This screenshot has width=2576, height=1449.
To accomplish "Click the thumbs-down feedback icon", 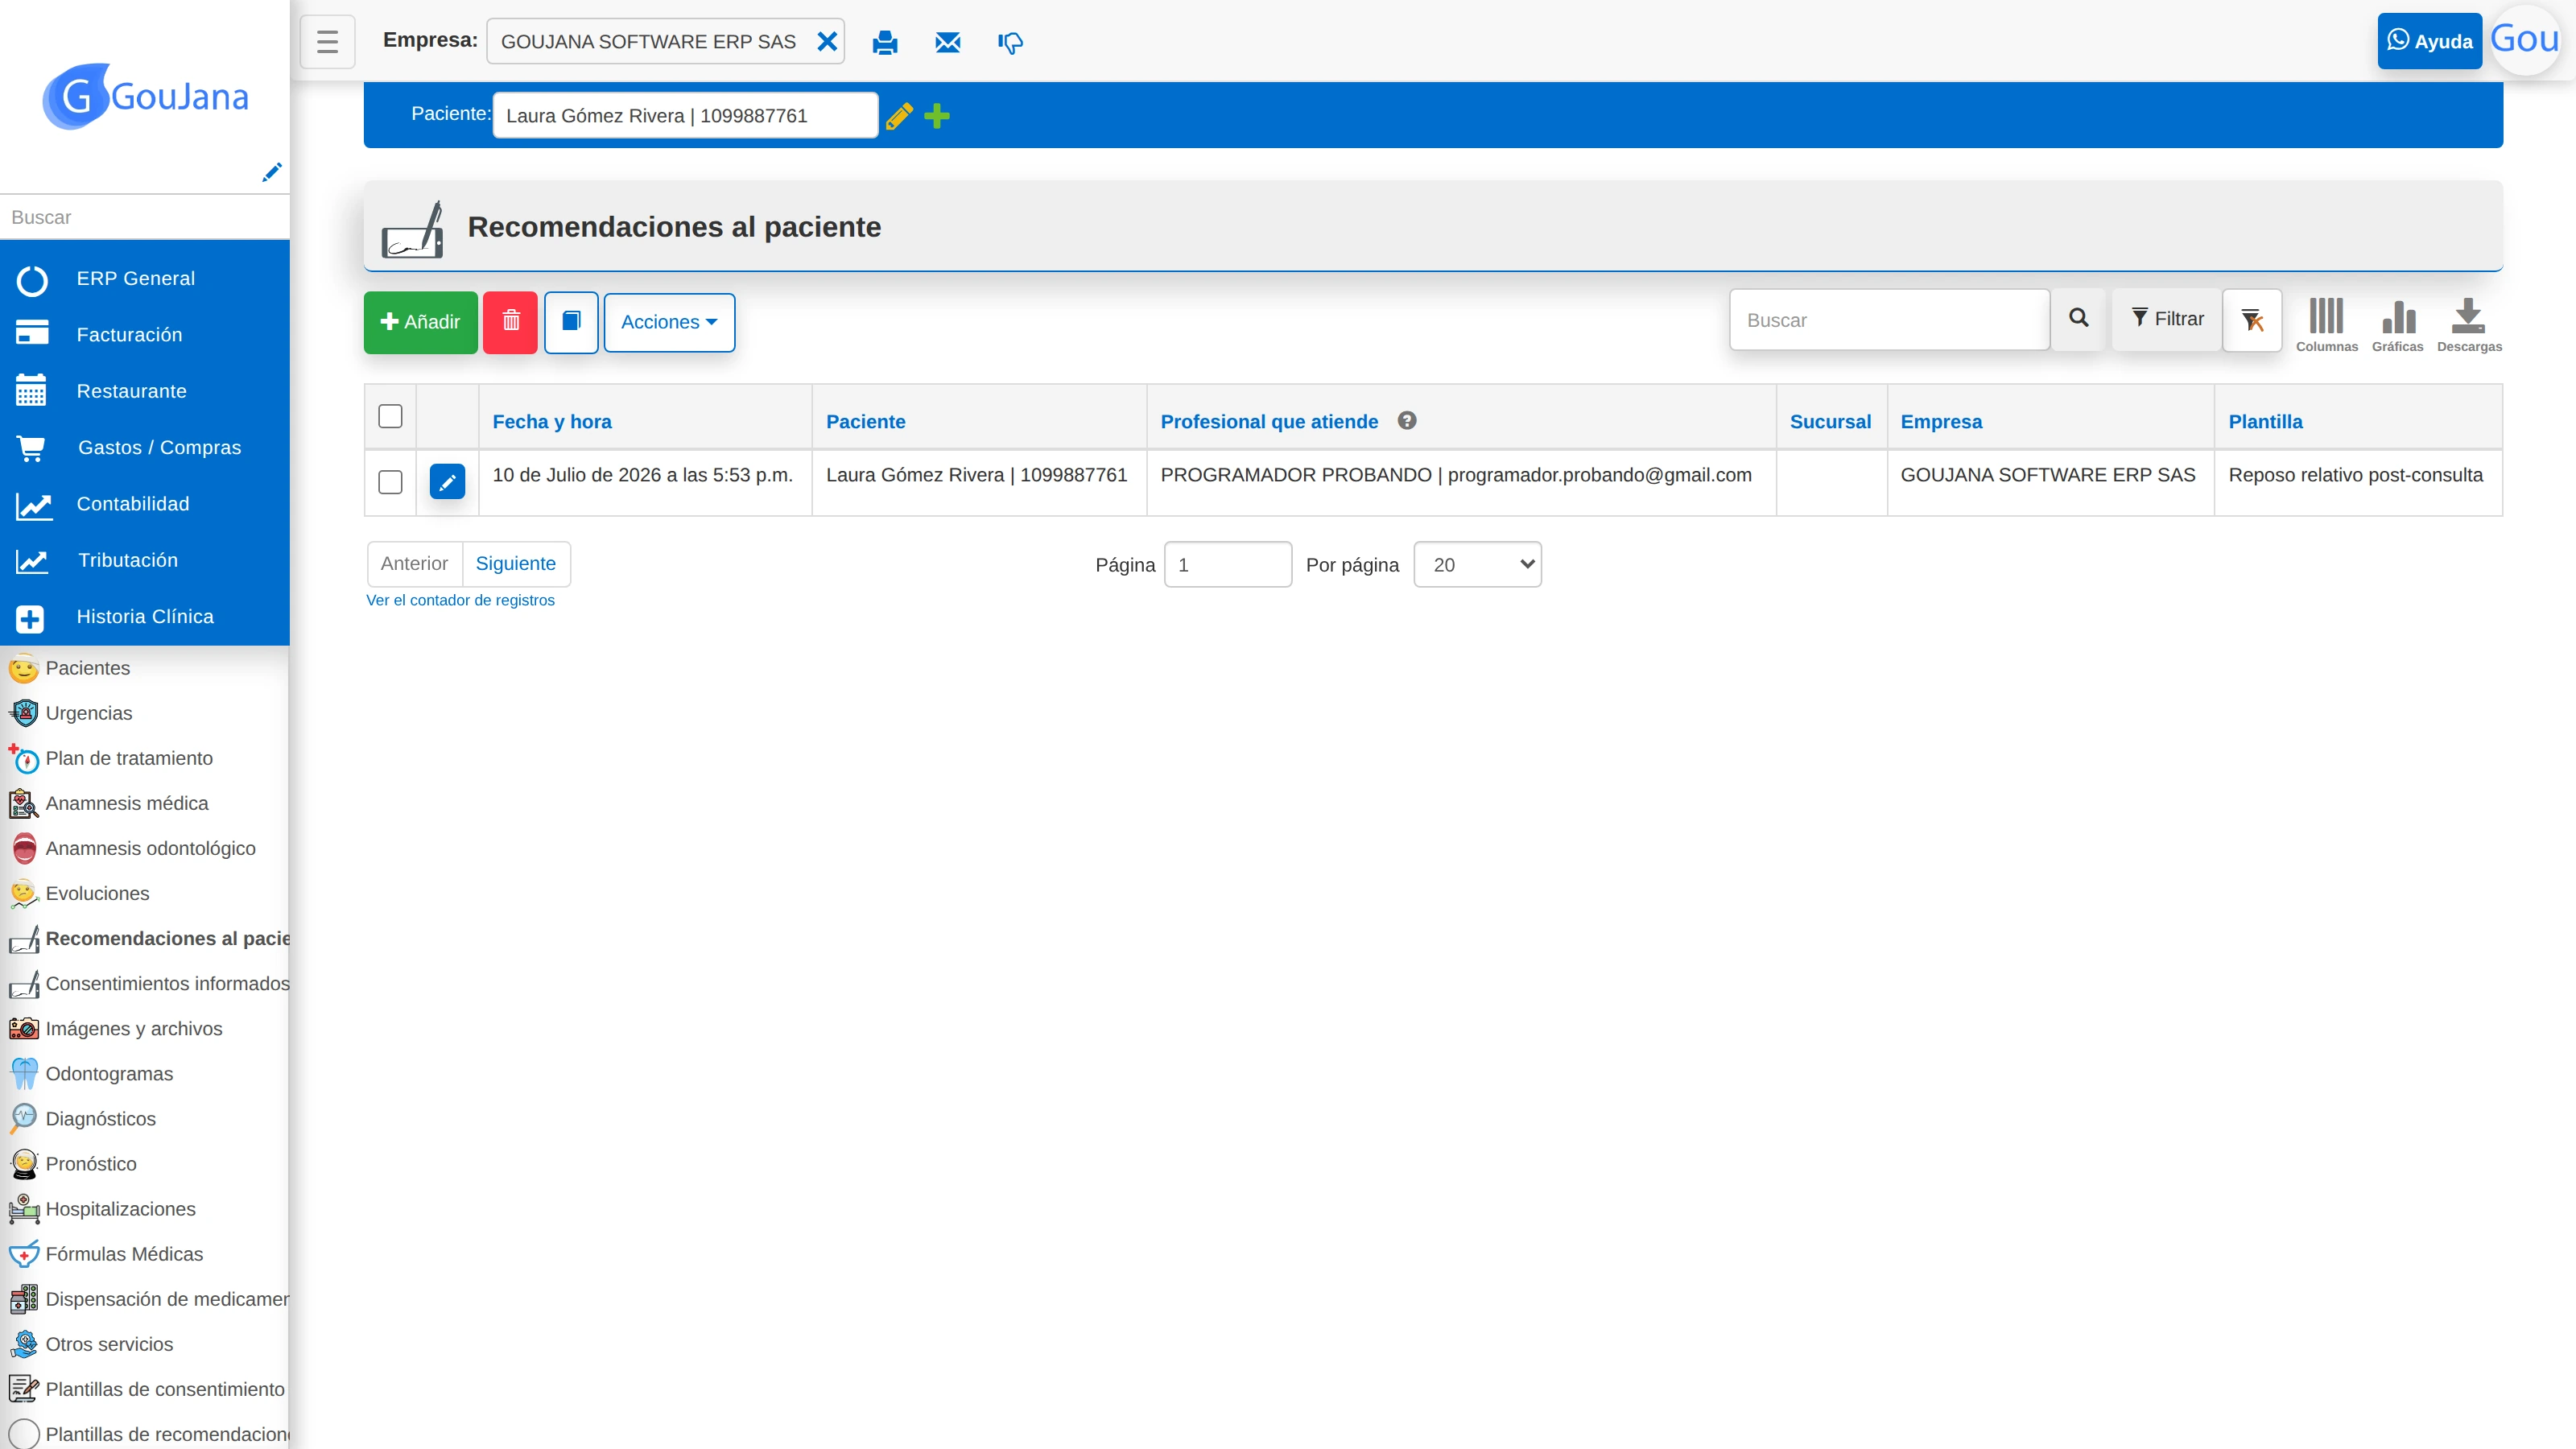I will click(x=1010, y=42).
